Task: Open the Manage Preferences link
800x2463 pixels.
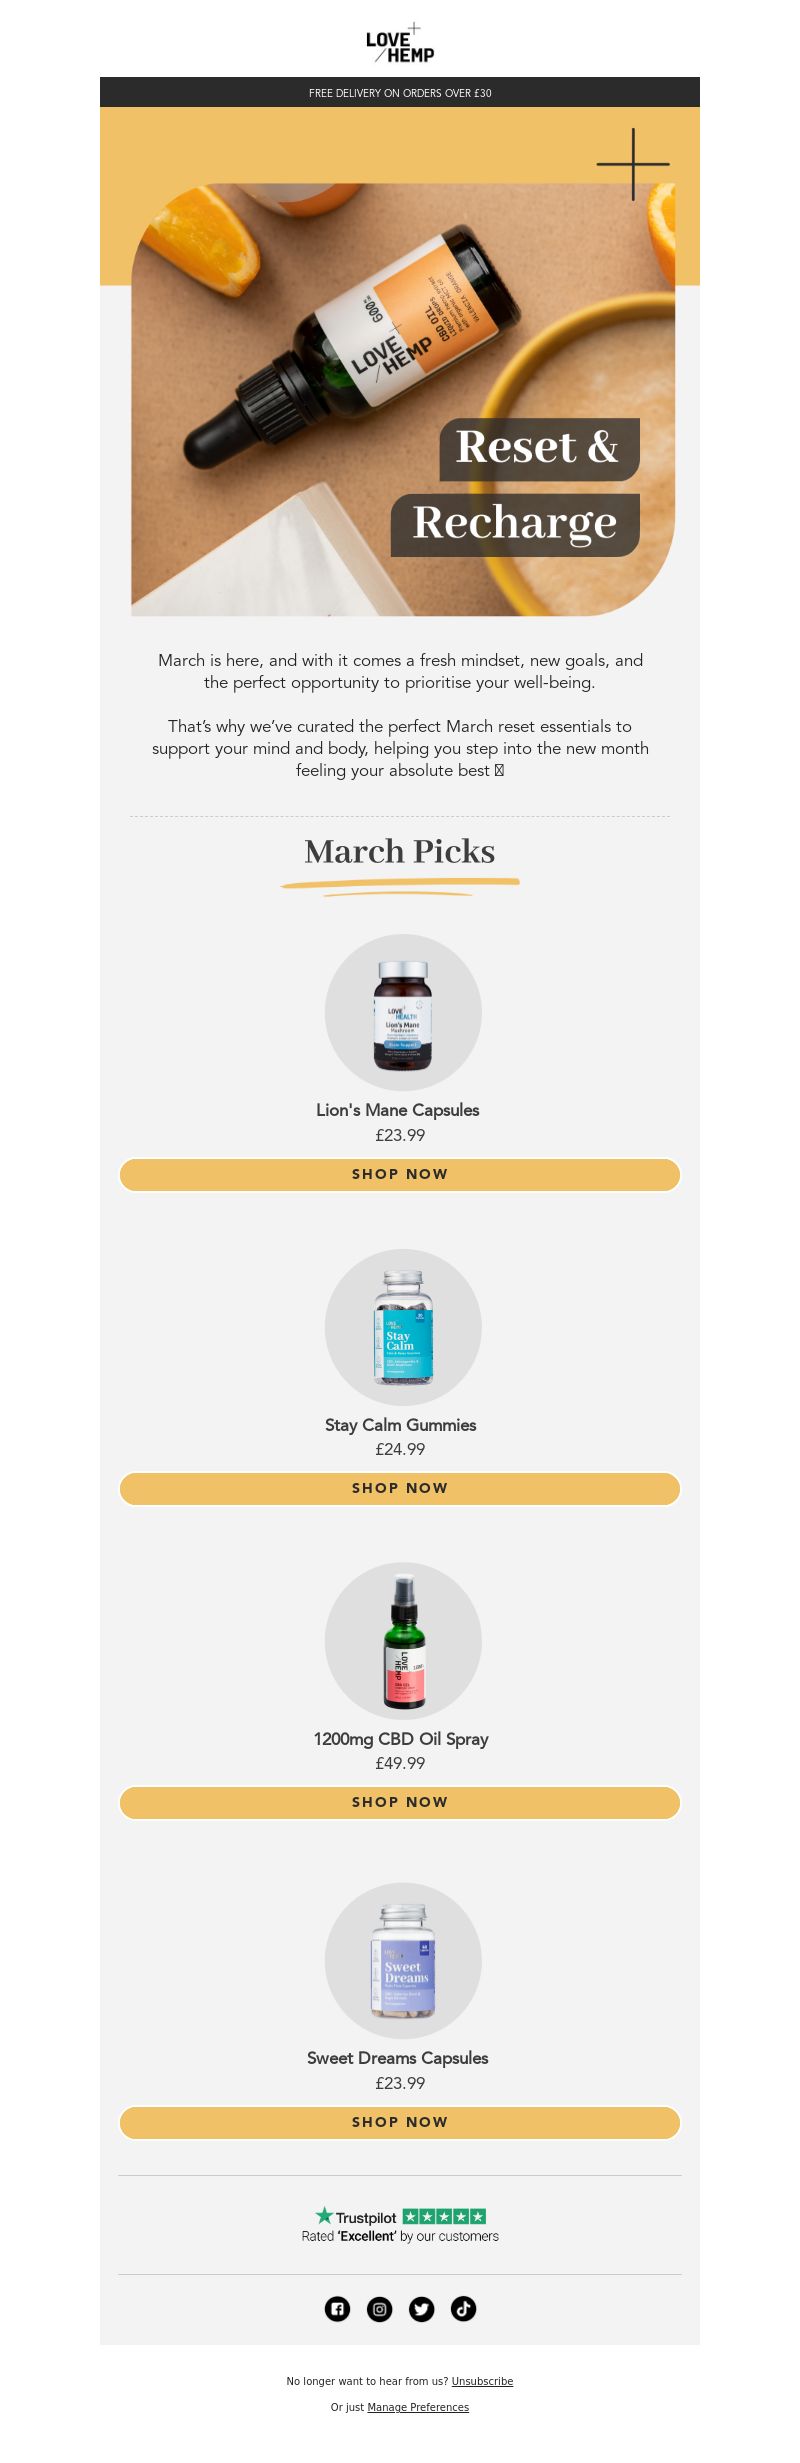Action: click(x=418, y=2407)
